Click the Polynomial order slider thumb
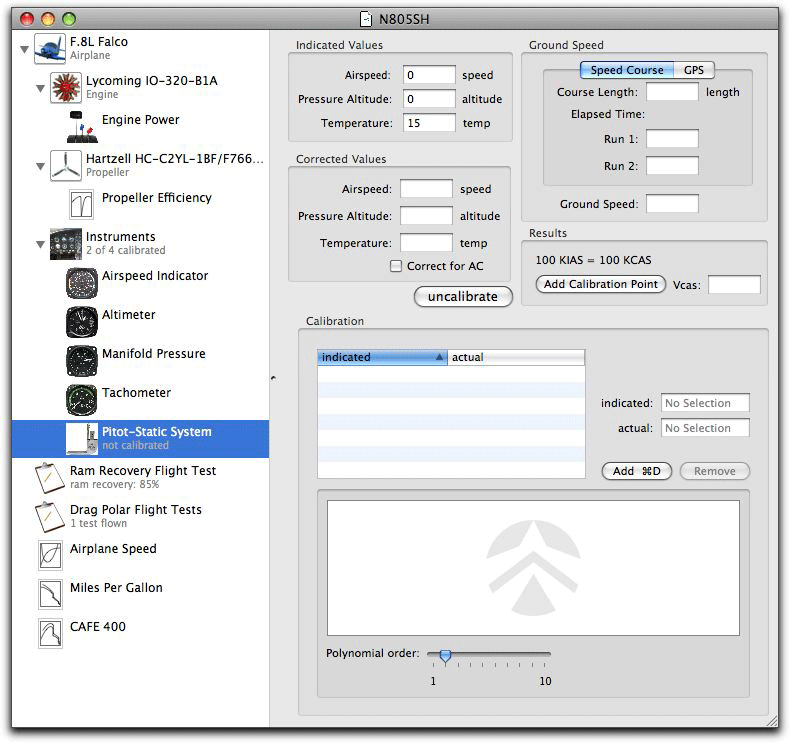 [x=445, y=655]
